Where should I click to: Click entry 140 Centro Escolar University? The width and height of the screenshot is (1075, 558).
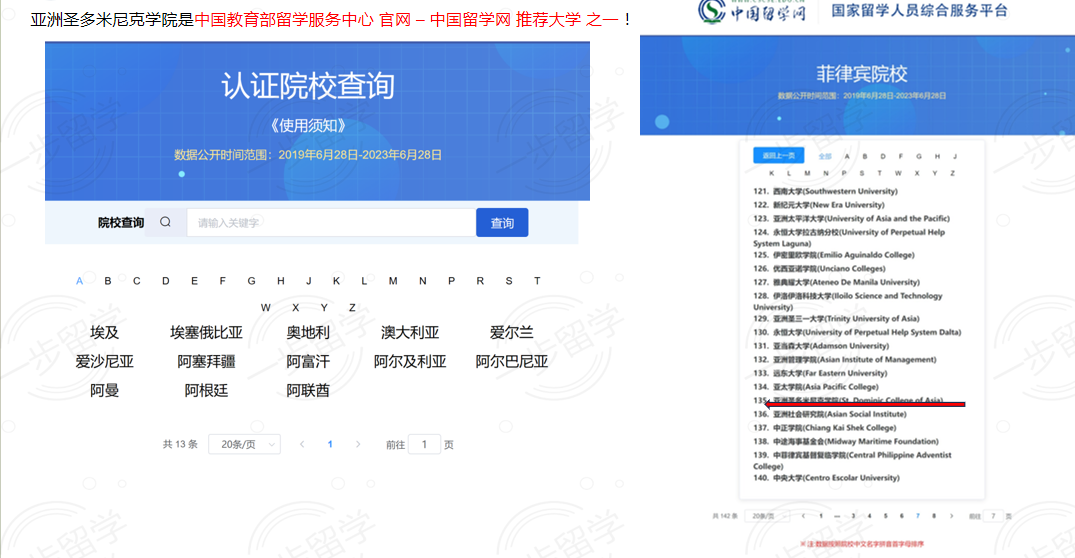pos(826,478)
